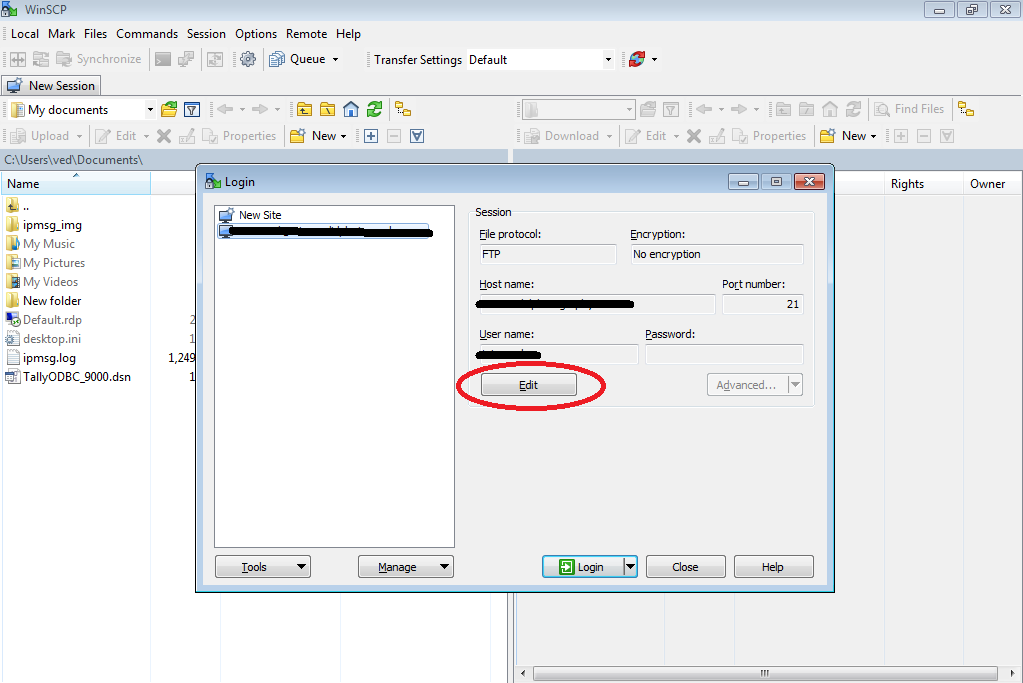1023x683 pixels.
Task: Click remote panel home directory icon
Action: pyautogui.click(x=830, y=110)
